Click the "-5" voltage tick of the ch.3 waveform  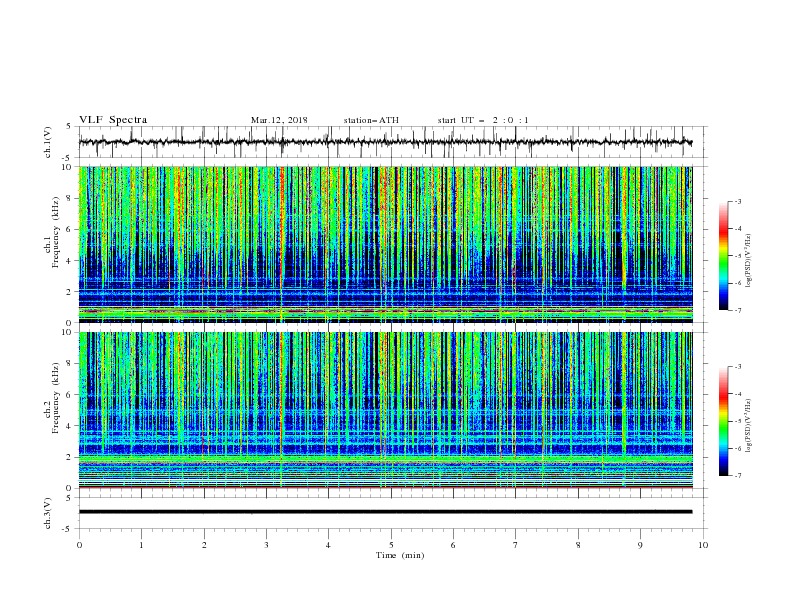(68, 529)
